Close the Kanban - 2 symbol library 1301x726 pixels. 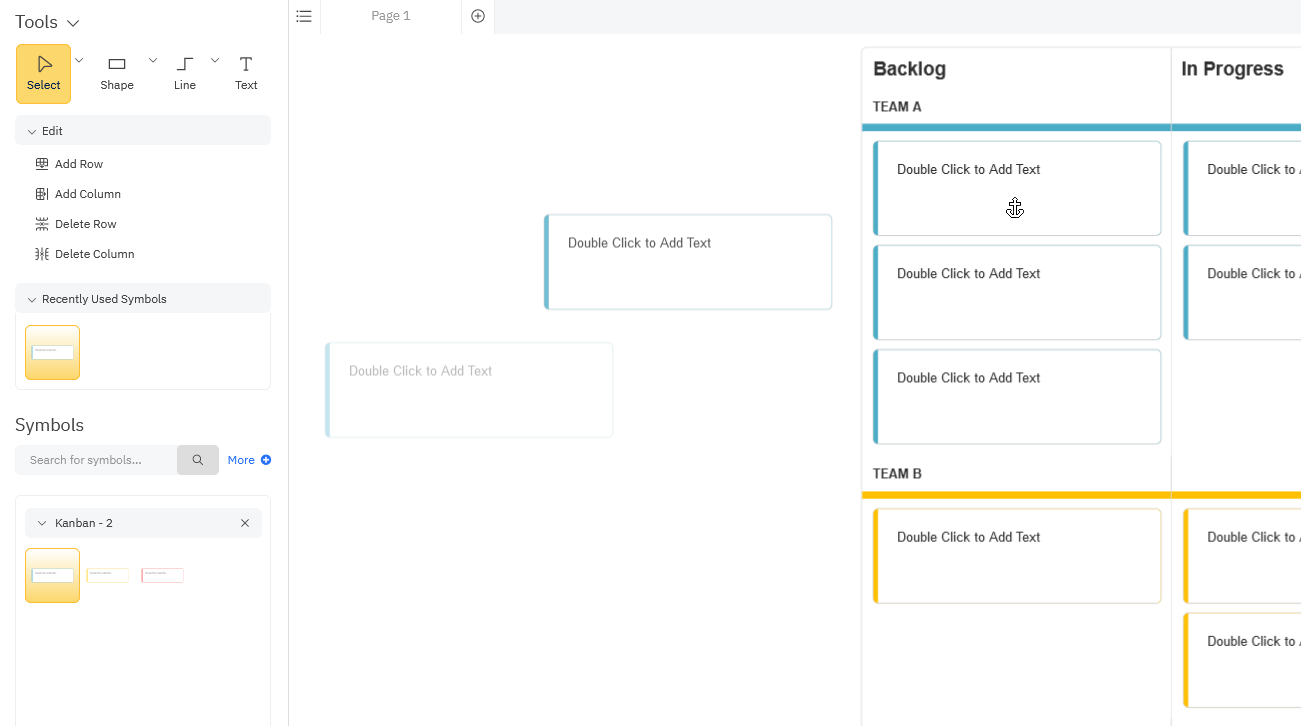pyautogui.click(x=245, y=523)
